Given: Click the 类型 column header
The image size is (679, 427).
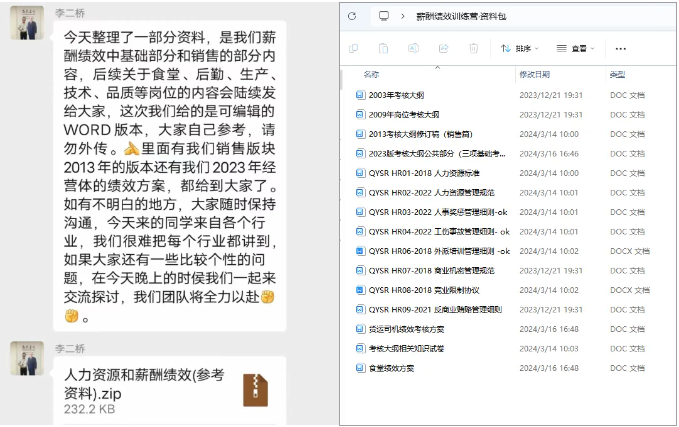Looking at the screenshot, I should tap(618, 75).
